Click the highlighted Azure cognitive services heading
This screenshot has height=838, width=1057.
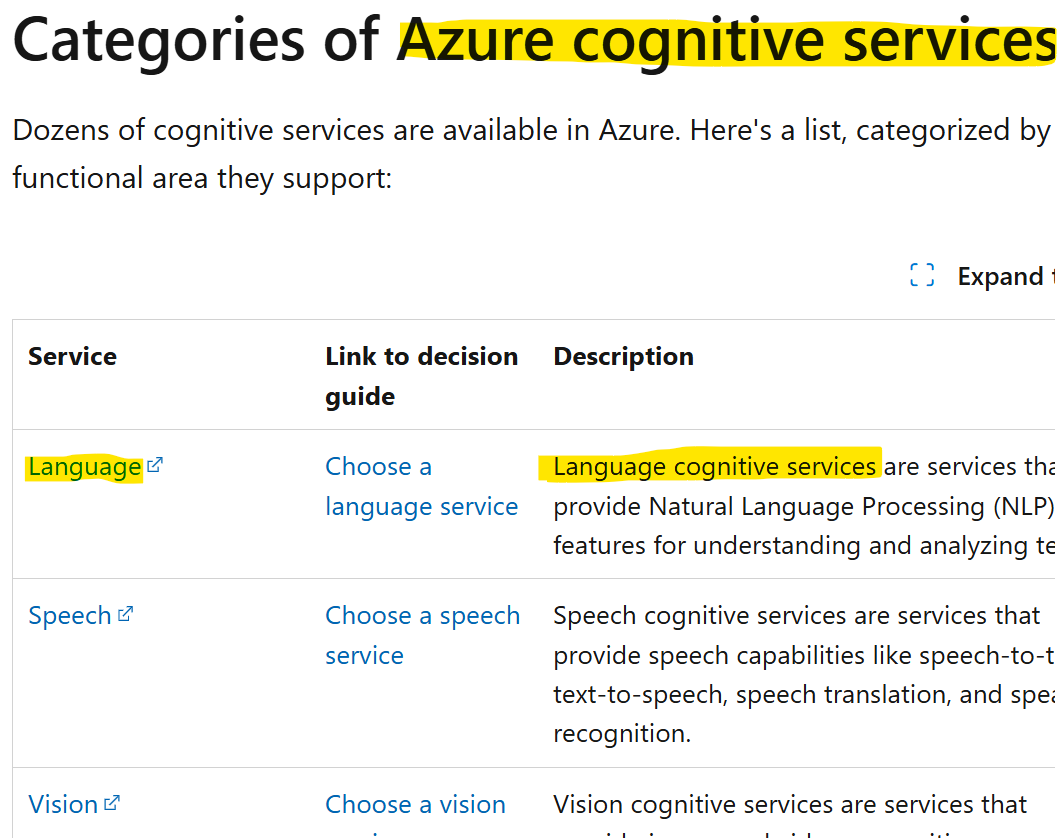[726, 40]
